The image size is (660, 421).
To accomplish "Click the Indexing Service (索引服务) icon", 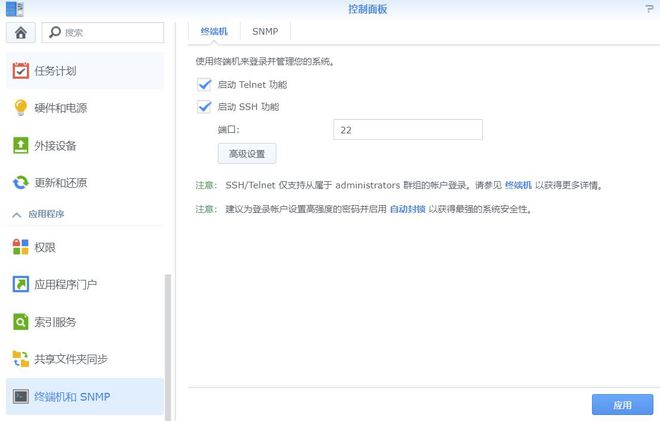I will (20, 322).
